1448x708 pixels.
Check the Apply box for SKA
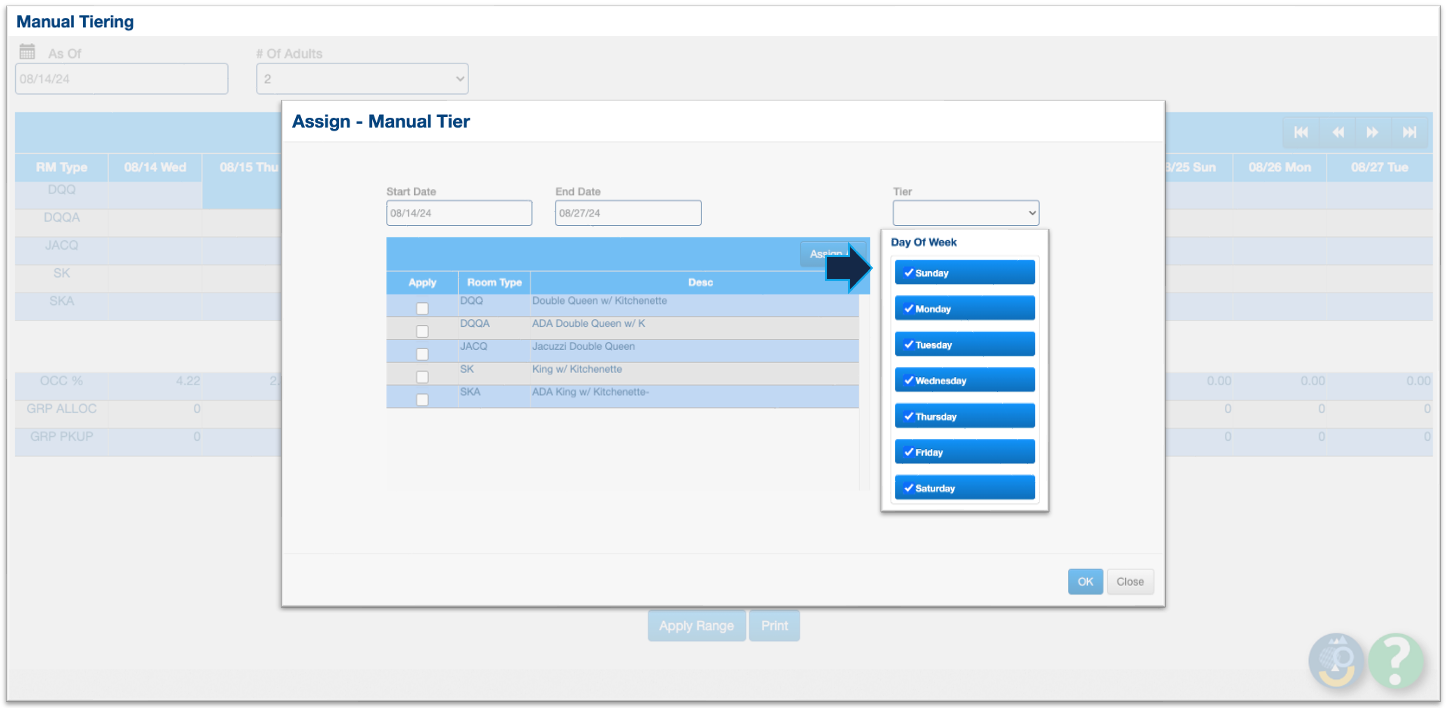point(422,400)
